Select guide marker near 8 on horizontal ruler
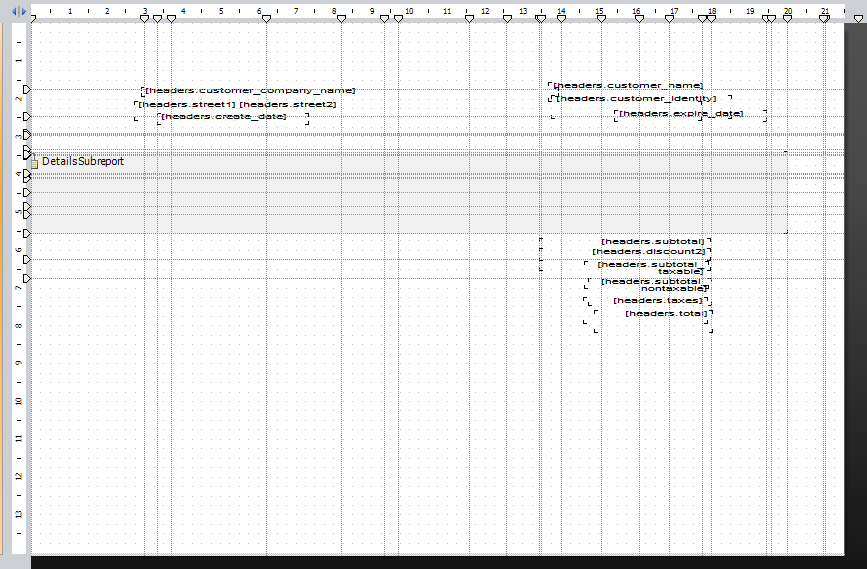 341,19
